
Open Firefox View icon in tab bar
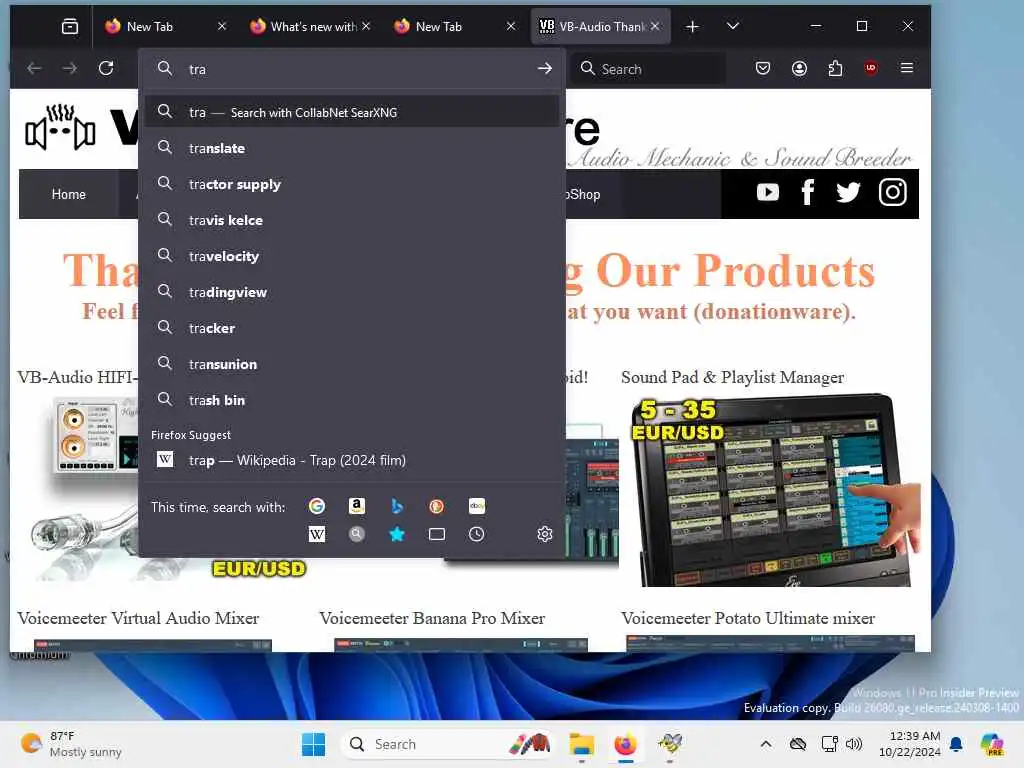[x=70, y=26]
